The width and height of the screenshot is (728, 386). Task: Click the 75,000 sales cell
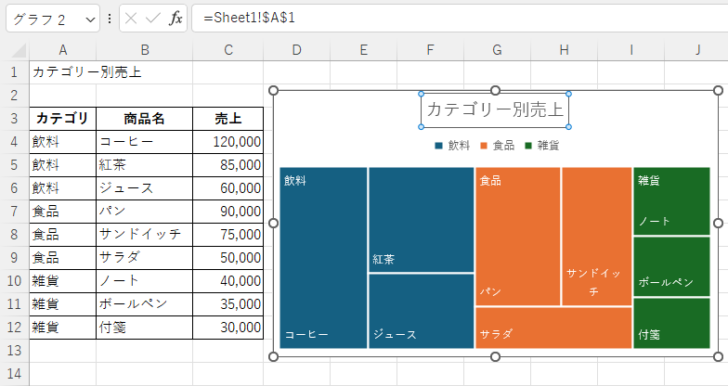click(x=228, y=235)
